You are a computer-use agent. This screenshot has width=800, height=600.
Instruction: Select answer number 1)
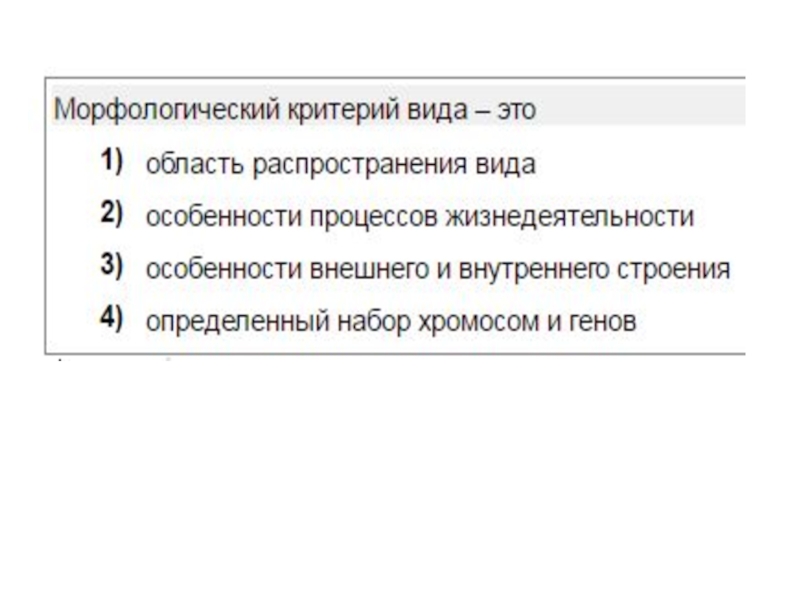(x=110, y=162)
